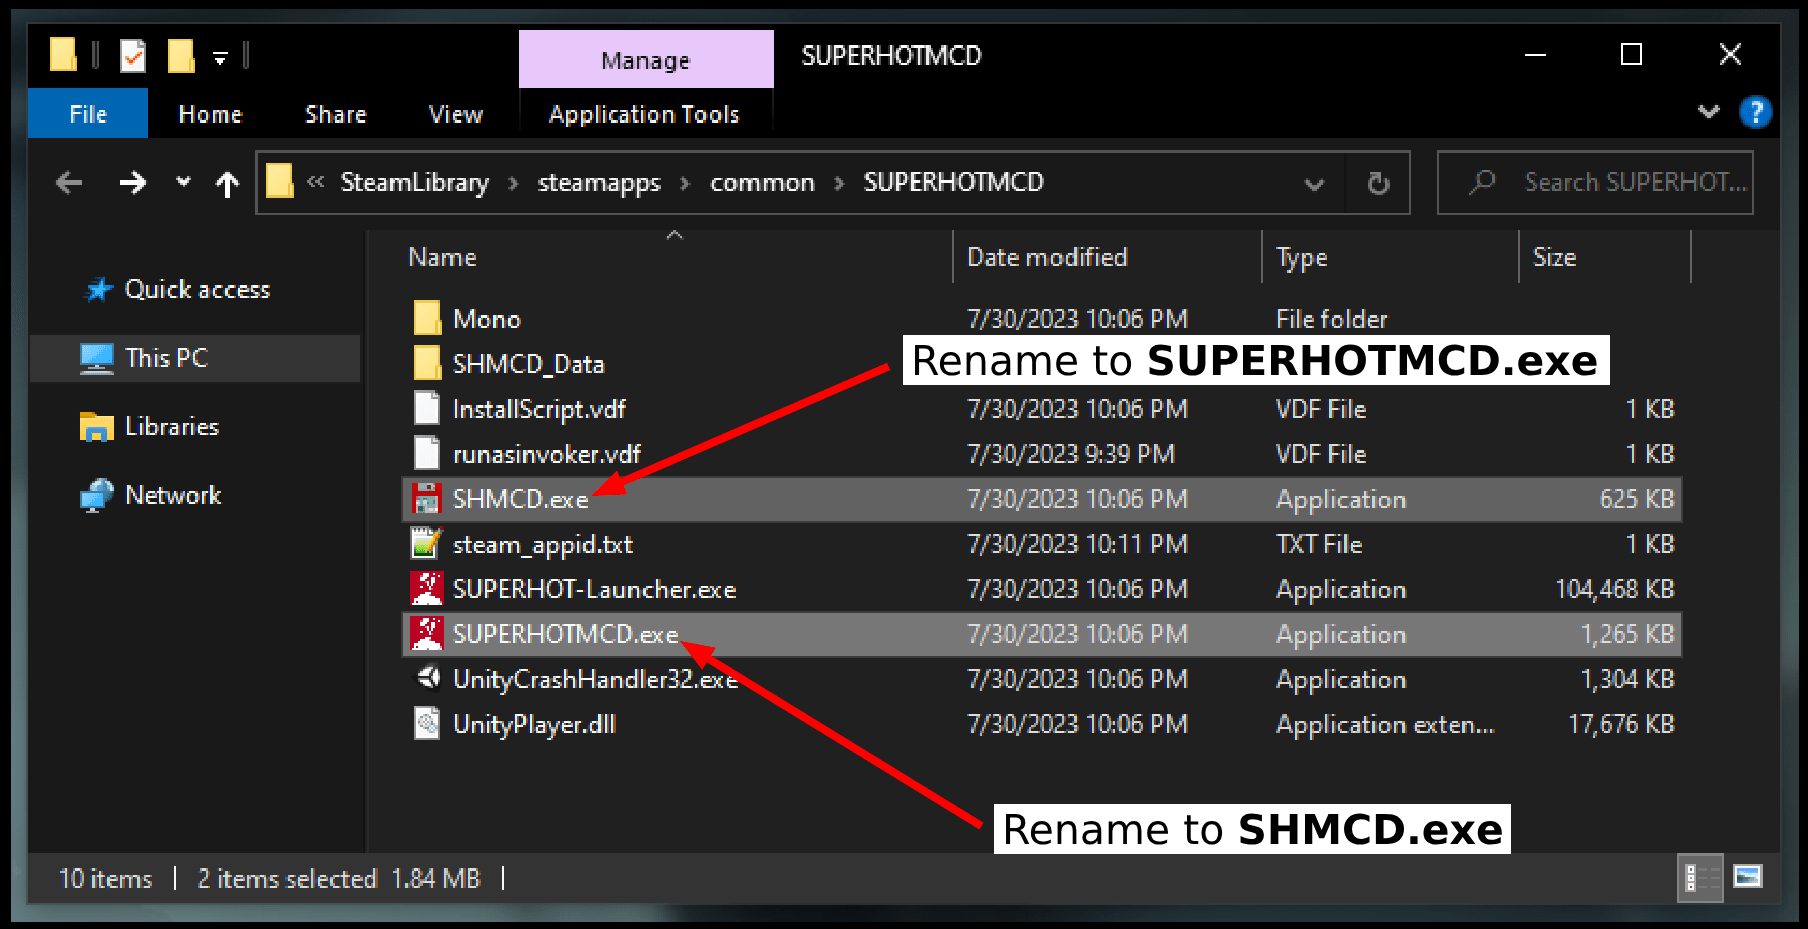The width and height of the screenshot is (1808, 929).
Task: Select the Application Tools tab
Action: pos(644,114)
